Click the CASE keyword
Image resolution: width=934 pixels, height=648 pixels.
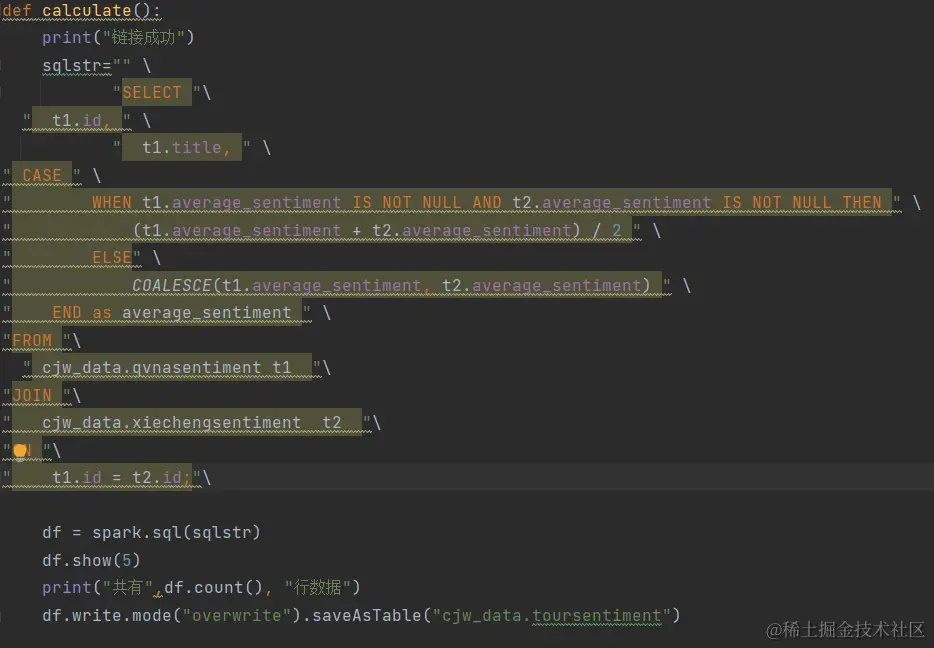[x=42, y=175]
